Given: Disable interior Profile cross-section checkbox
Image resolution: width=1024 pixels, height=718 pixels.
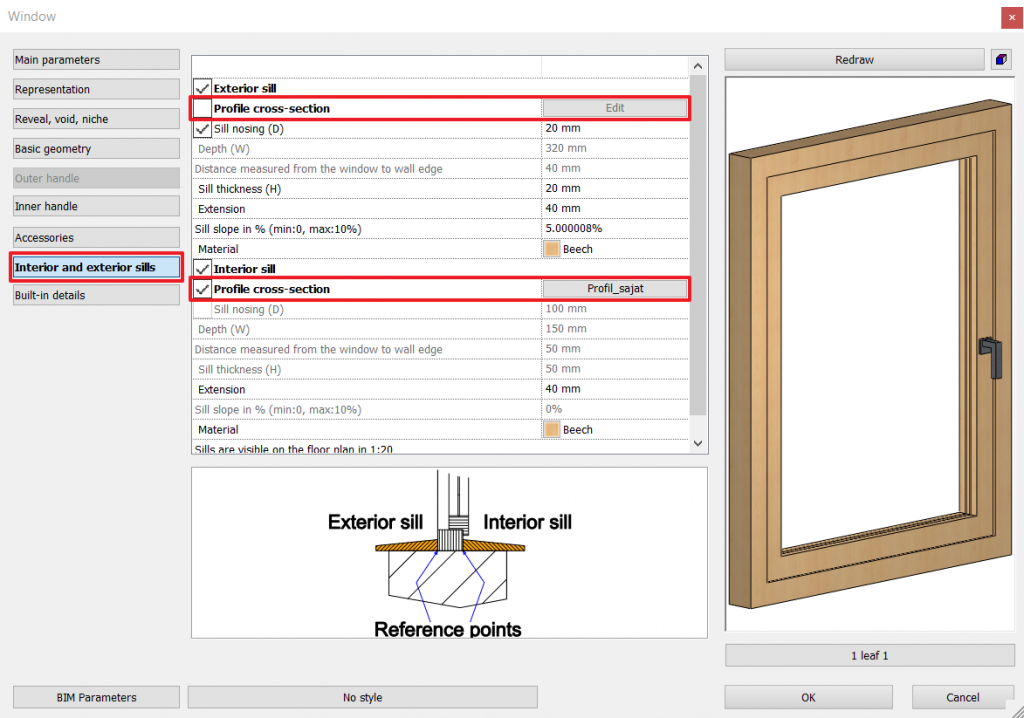Looking at the screenshot, I should [202, 289].
